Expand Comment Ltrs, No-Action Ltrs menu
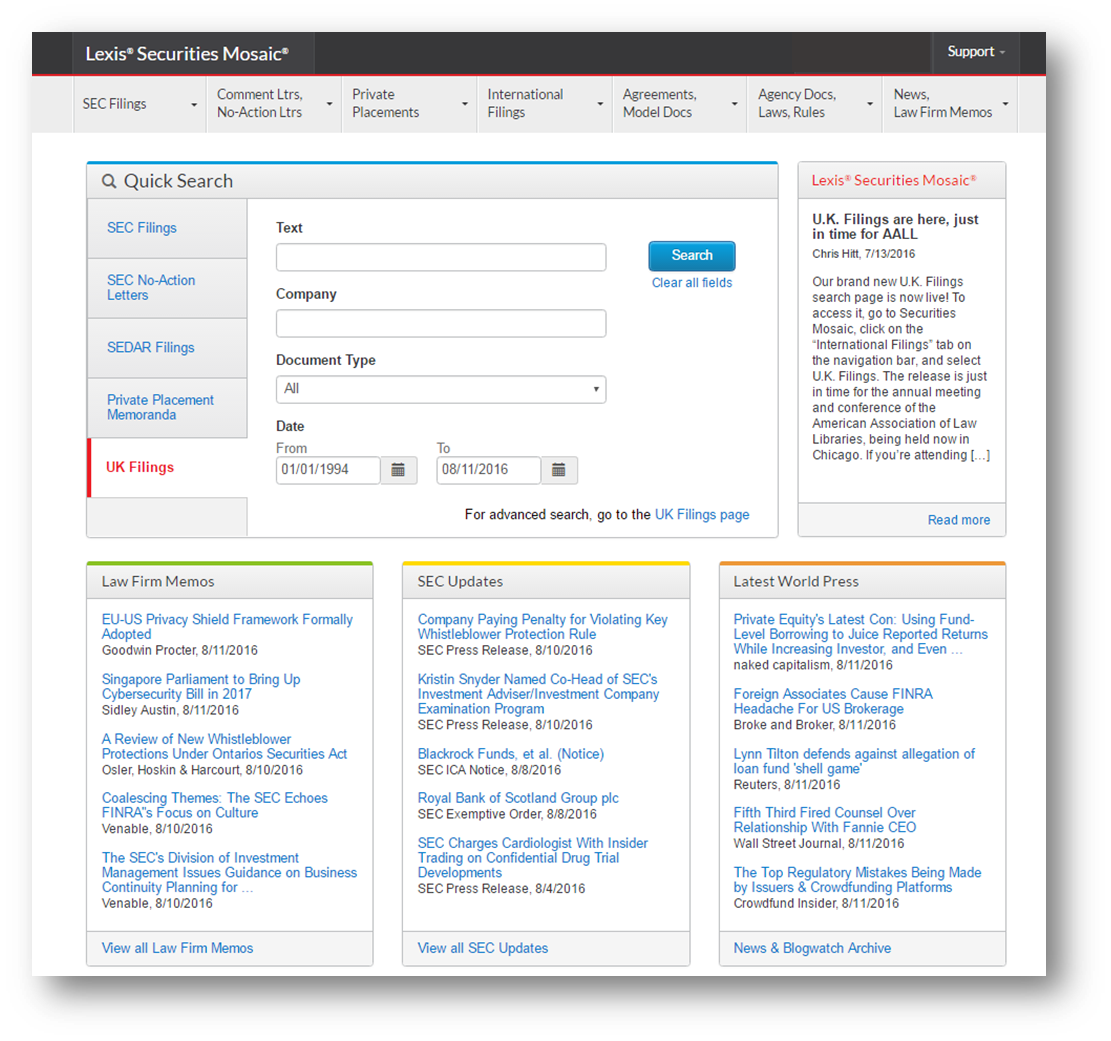1111x1041 pixels. pos(274,104)
